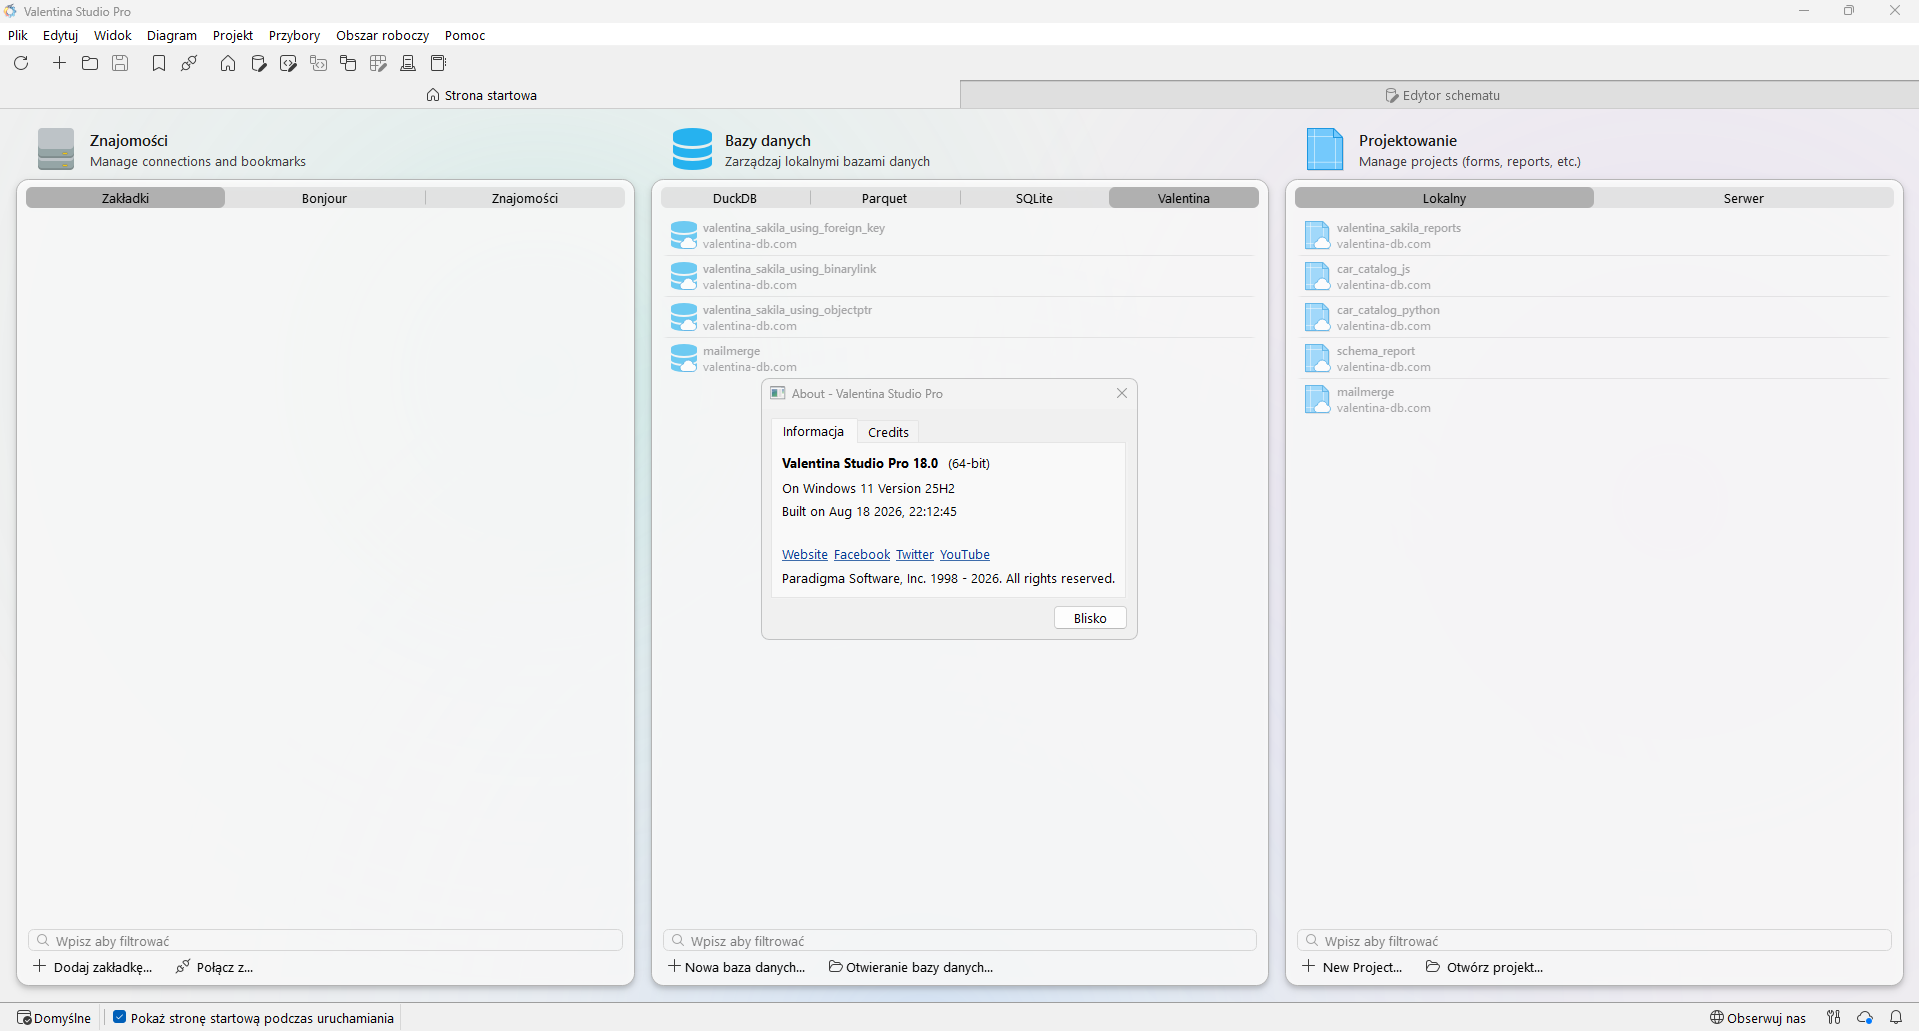Open the Domyślne workspace selector in status bar
Image resolution: width=1919 pixels, height=1031 pixels.
coord(54,1018)
